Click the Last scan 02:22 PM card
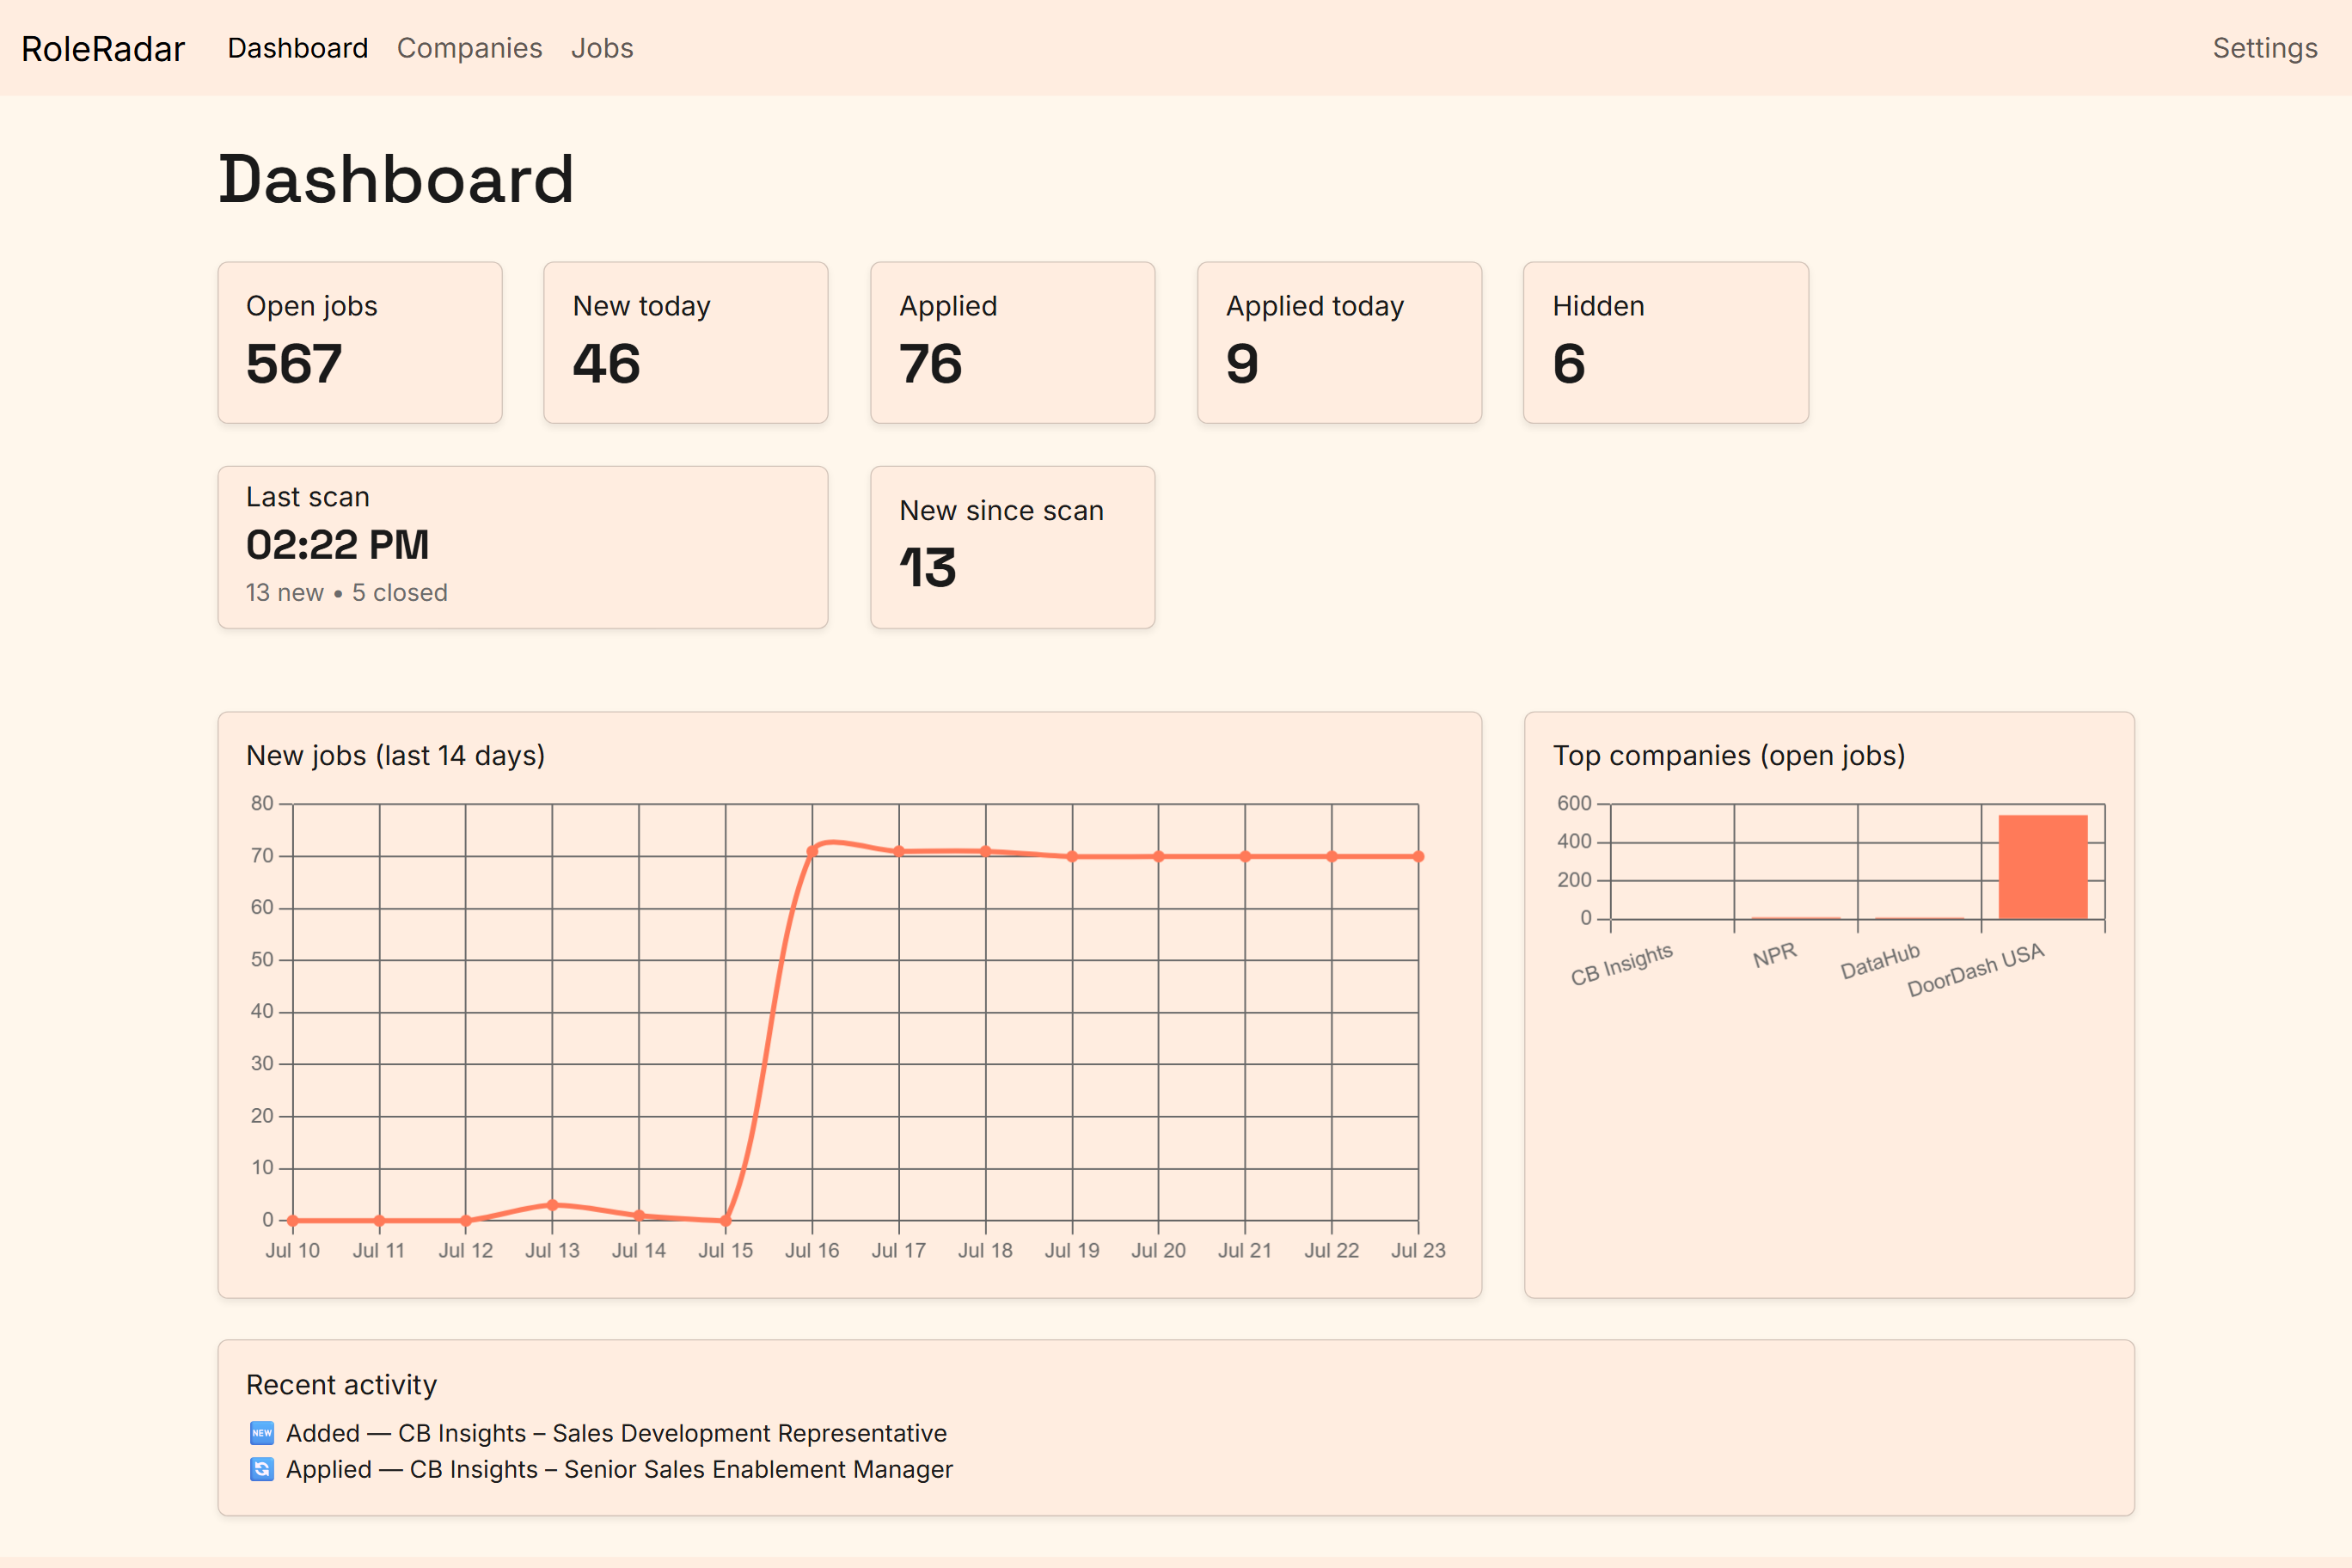Viewport: 2352px width, 1568px height. click(523, 547)
